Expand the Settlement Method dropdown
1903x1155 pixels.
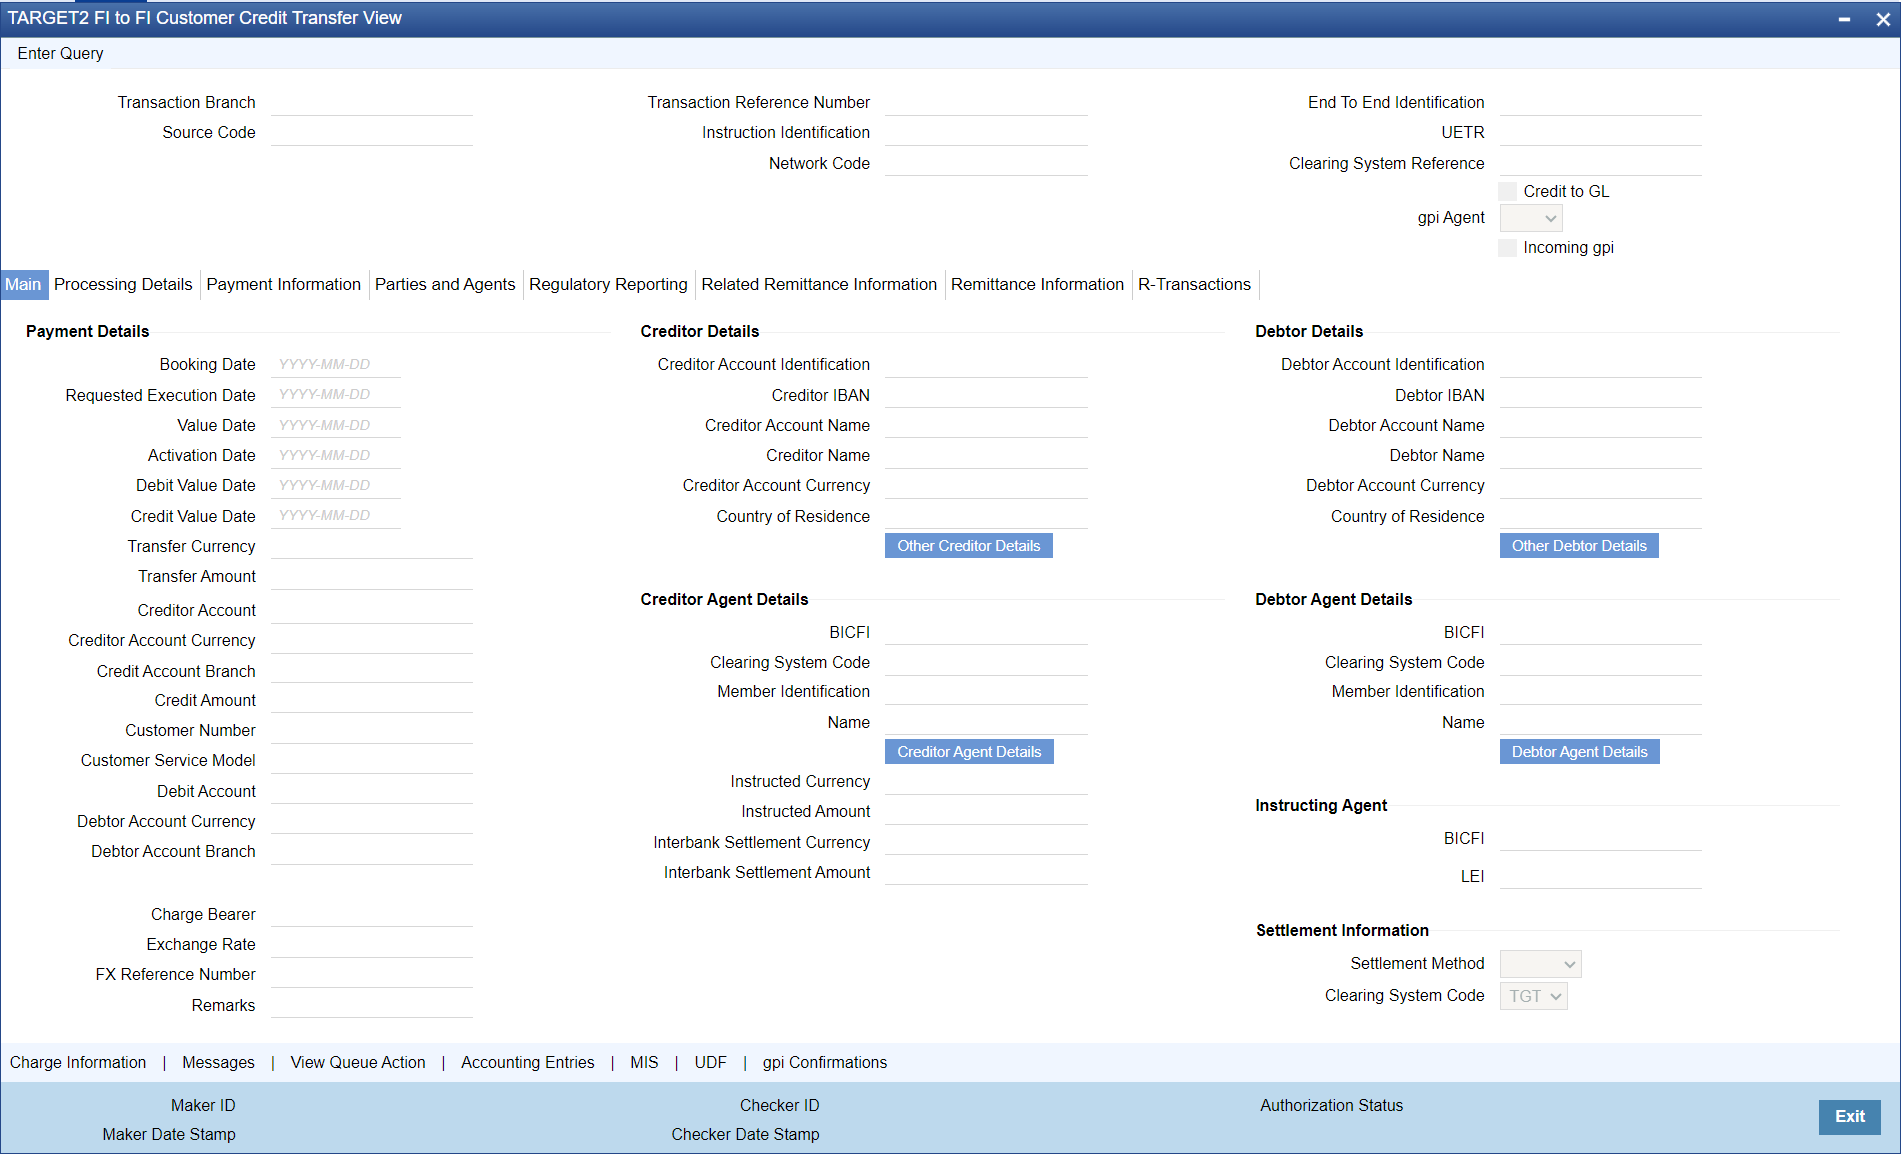pos(1541,964)
